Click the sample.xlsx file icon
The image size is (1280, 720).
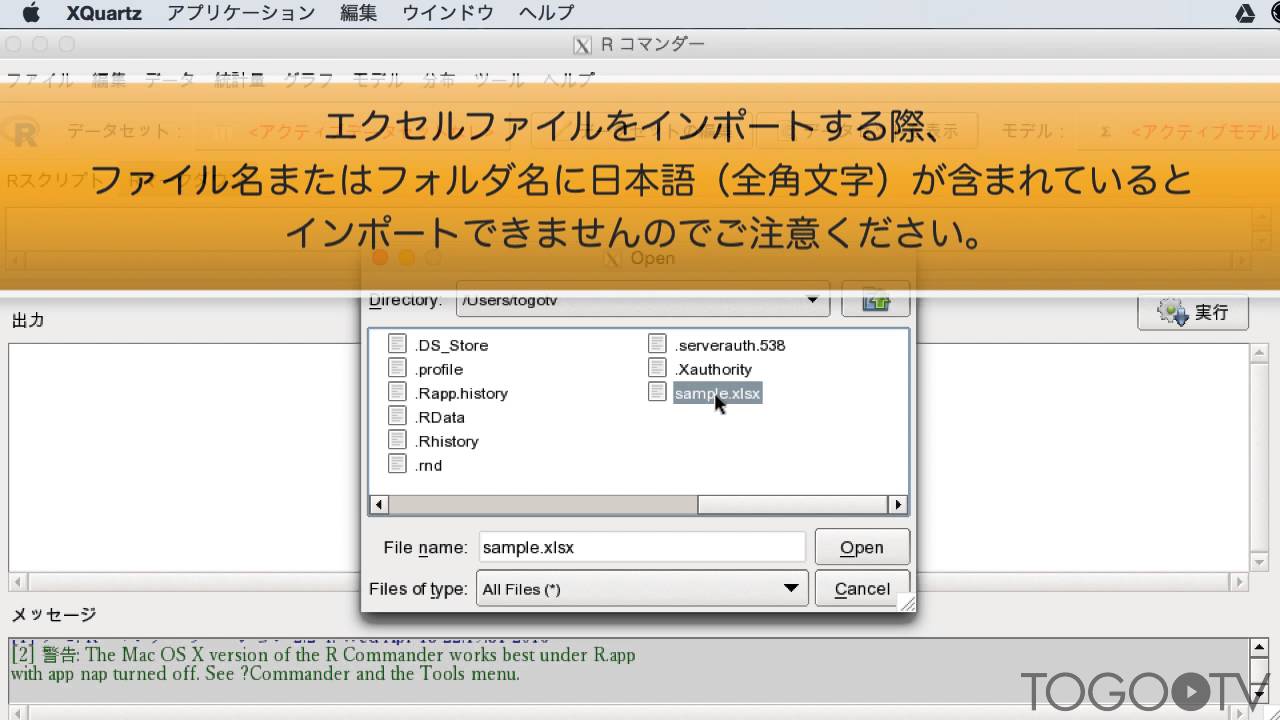657,392
